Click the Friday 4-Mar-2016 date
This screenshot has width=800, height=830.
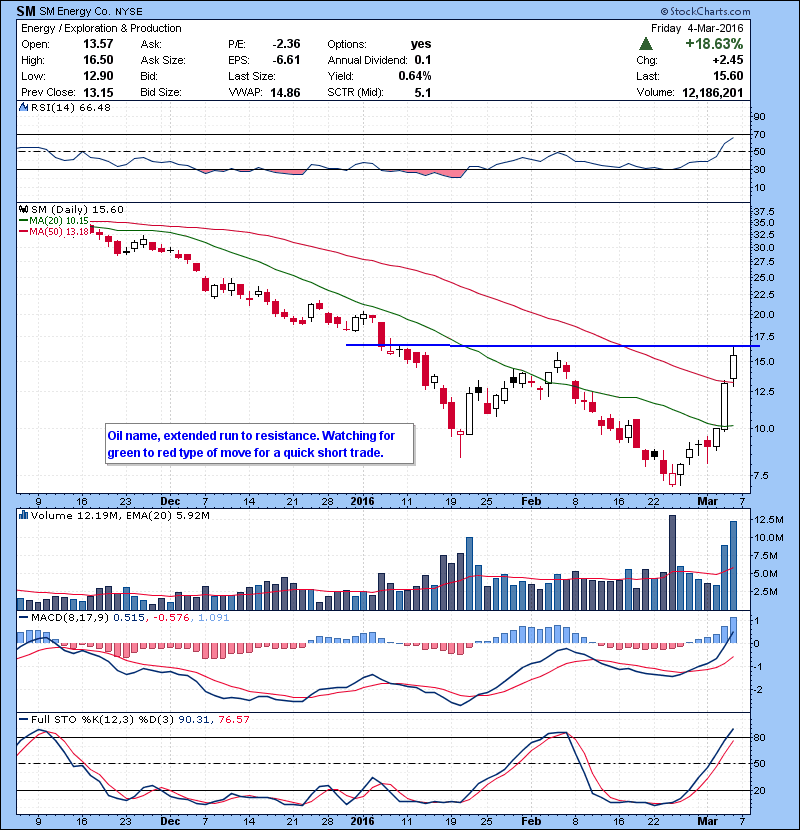(697, 28)
